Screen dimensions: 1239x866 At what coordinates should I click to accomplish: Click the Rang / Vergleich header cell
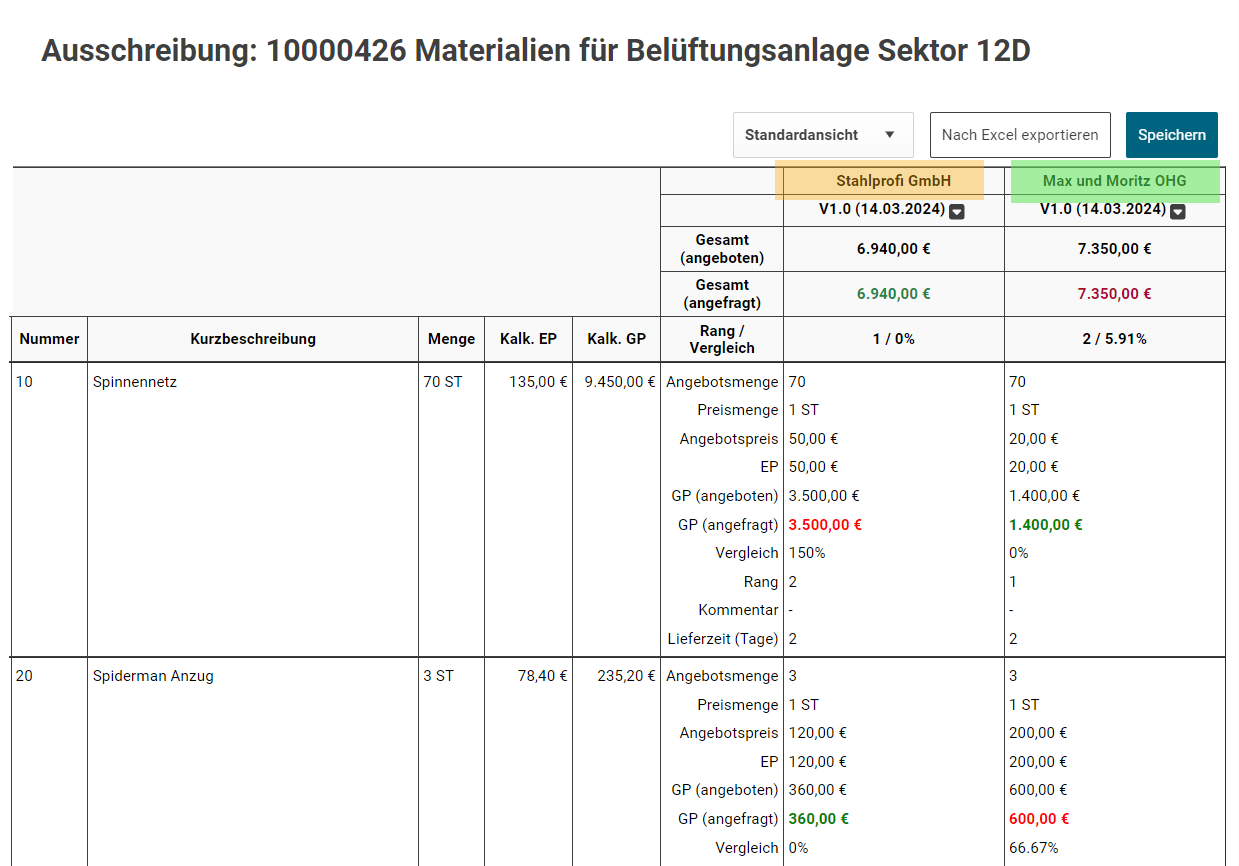pyautogui.click(x=721, y=339)
